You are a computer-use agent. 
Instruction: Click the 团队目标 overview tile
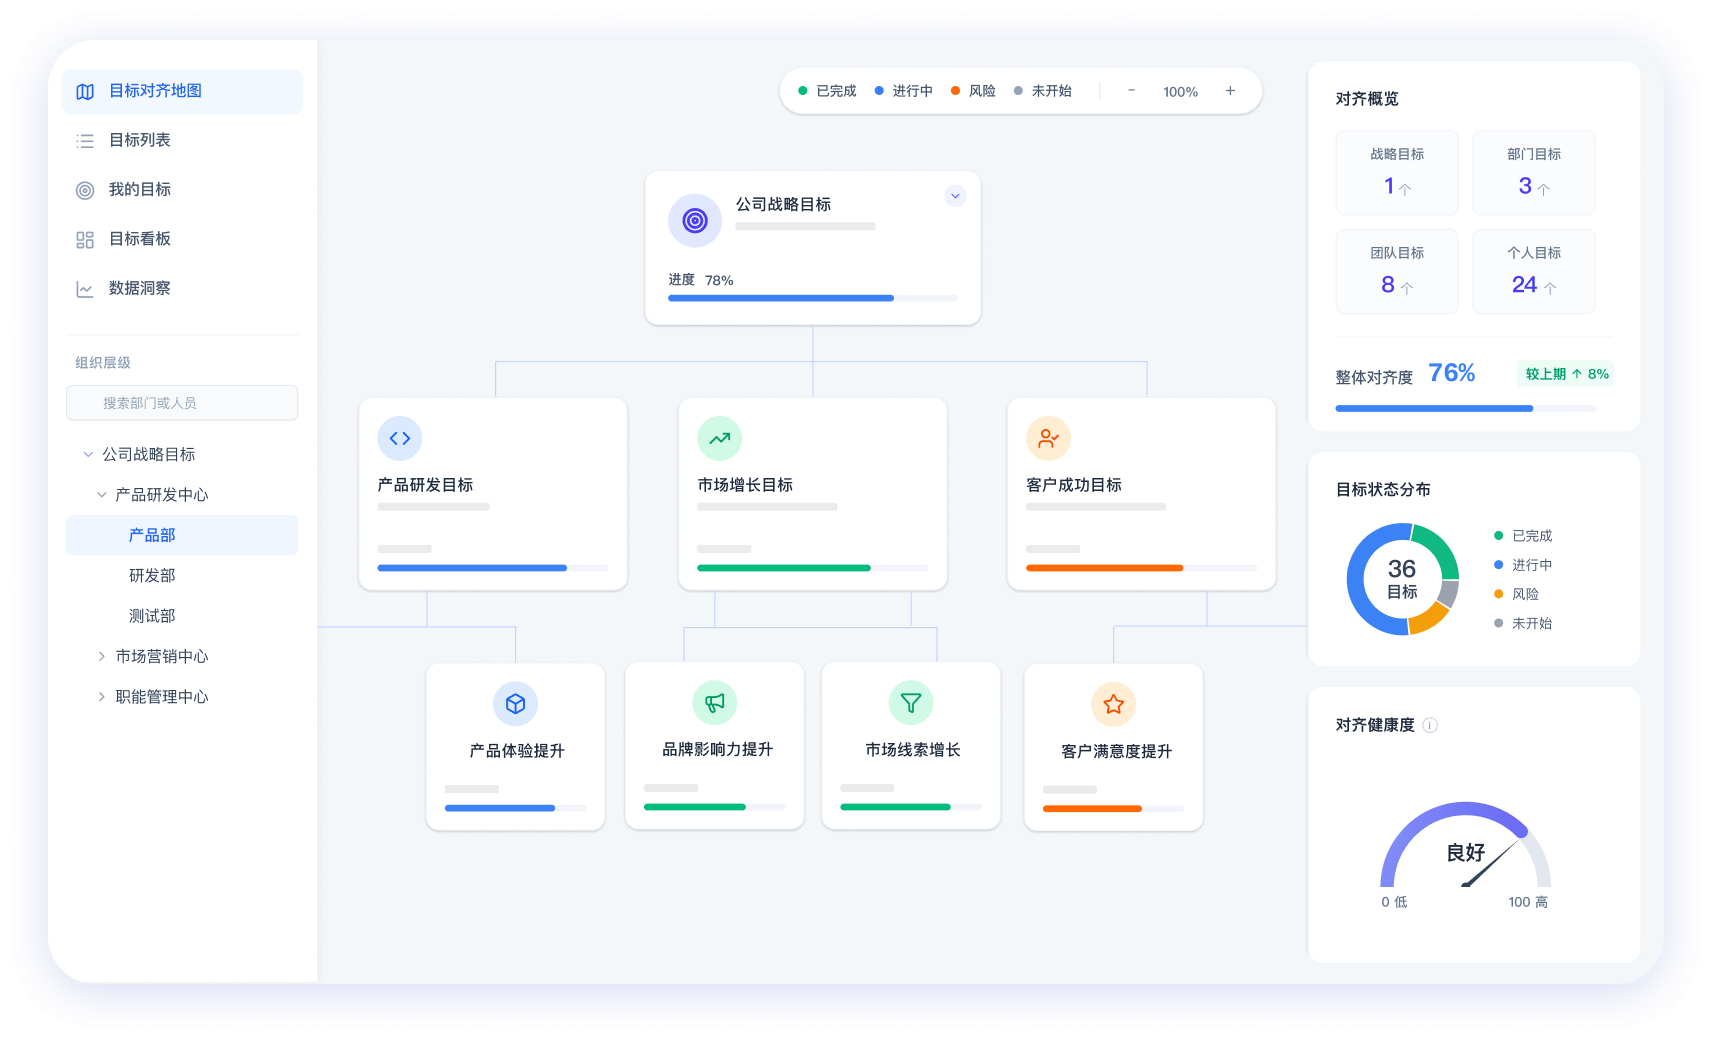[x=1397, y=271]
